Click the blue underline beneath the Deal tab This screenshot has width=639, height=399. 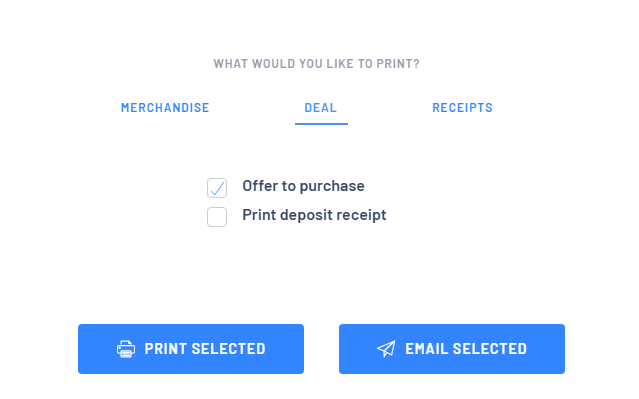pyautogui.click(x=322, y=123)
